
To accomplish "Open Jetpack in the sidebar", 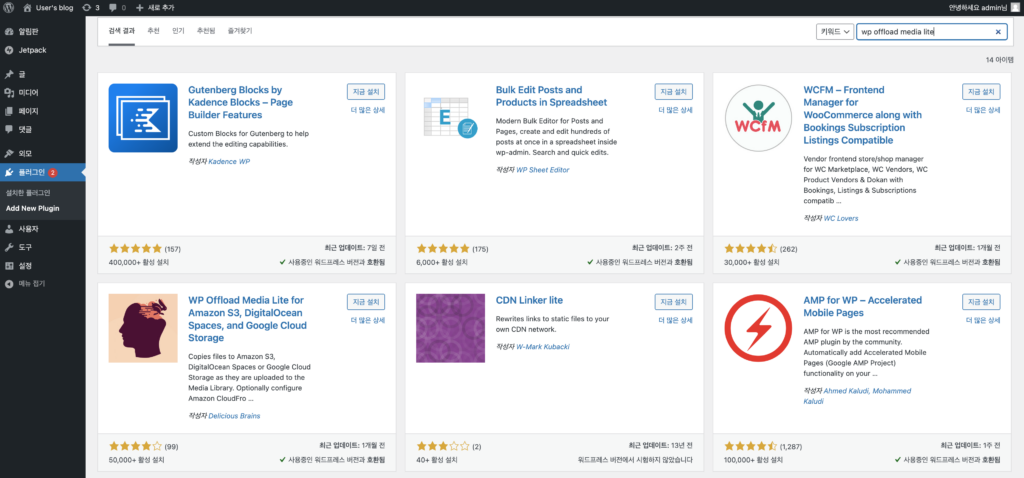I will click(x=42, y=50).
